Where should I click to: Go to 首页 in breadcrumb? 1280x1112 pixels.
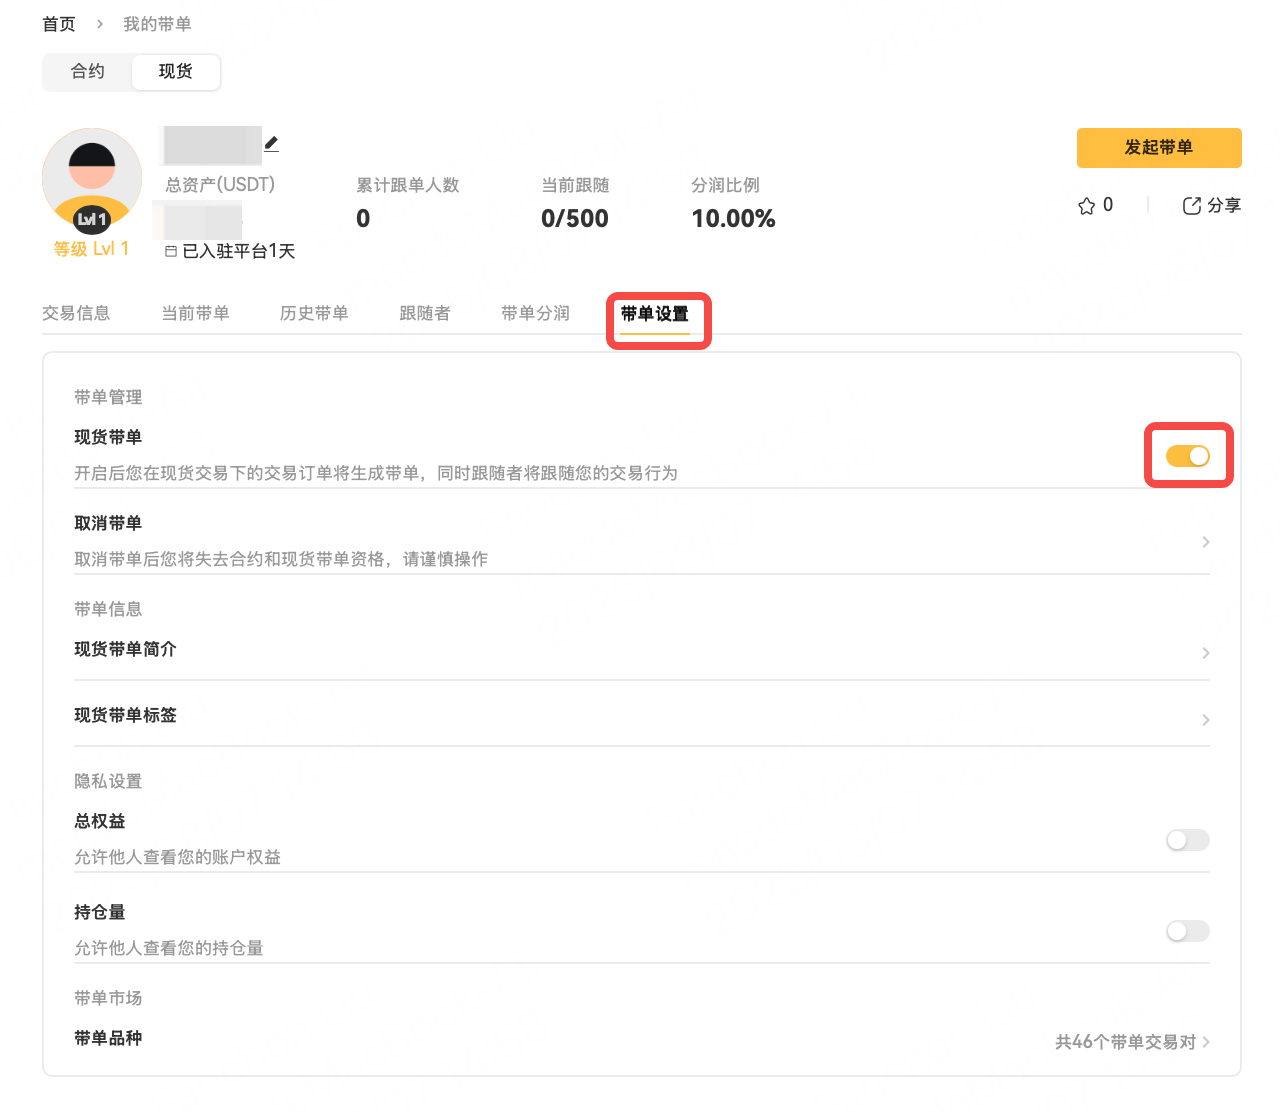coord(59,24)
